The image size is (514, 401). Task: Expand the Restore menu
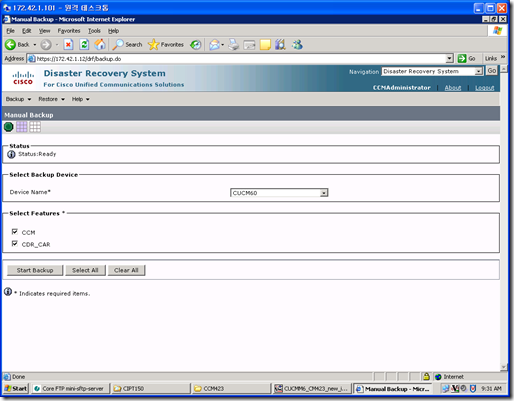52,99
